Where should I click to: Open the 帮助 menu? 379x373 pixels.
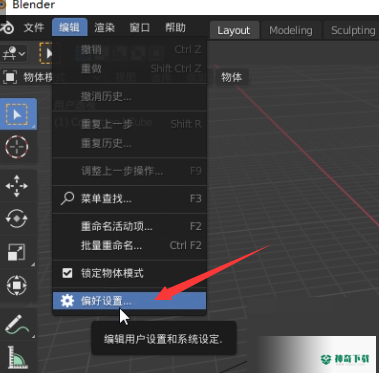[175, 28]
